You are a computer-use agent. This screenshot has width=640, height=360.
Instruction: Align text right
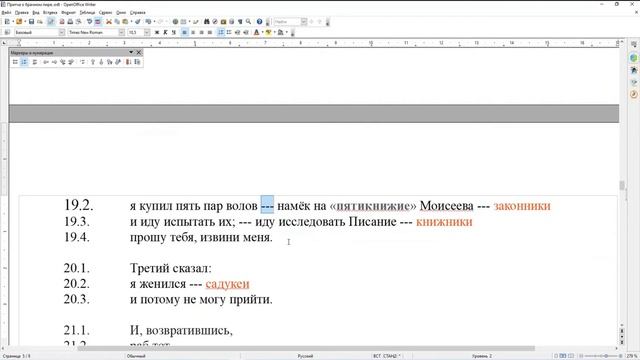click(201, 32)
